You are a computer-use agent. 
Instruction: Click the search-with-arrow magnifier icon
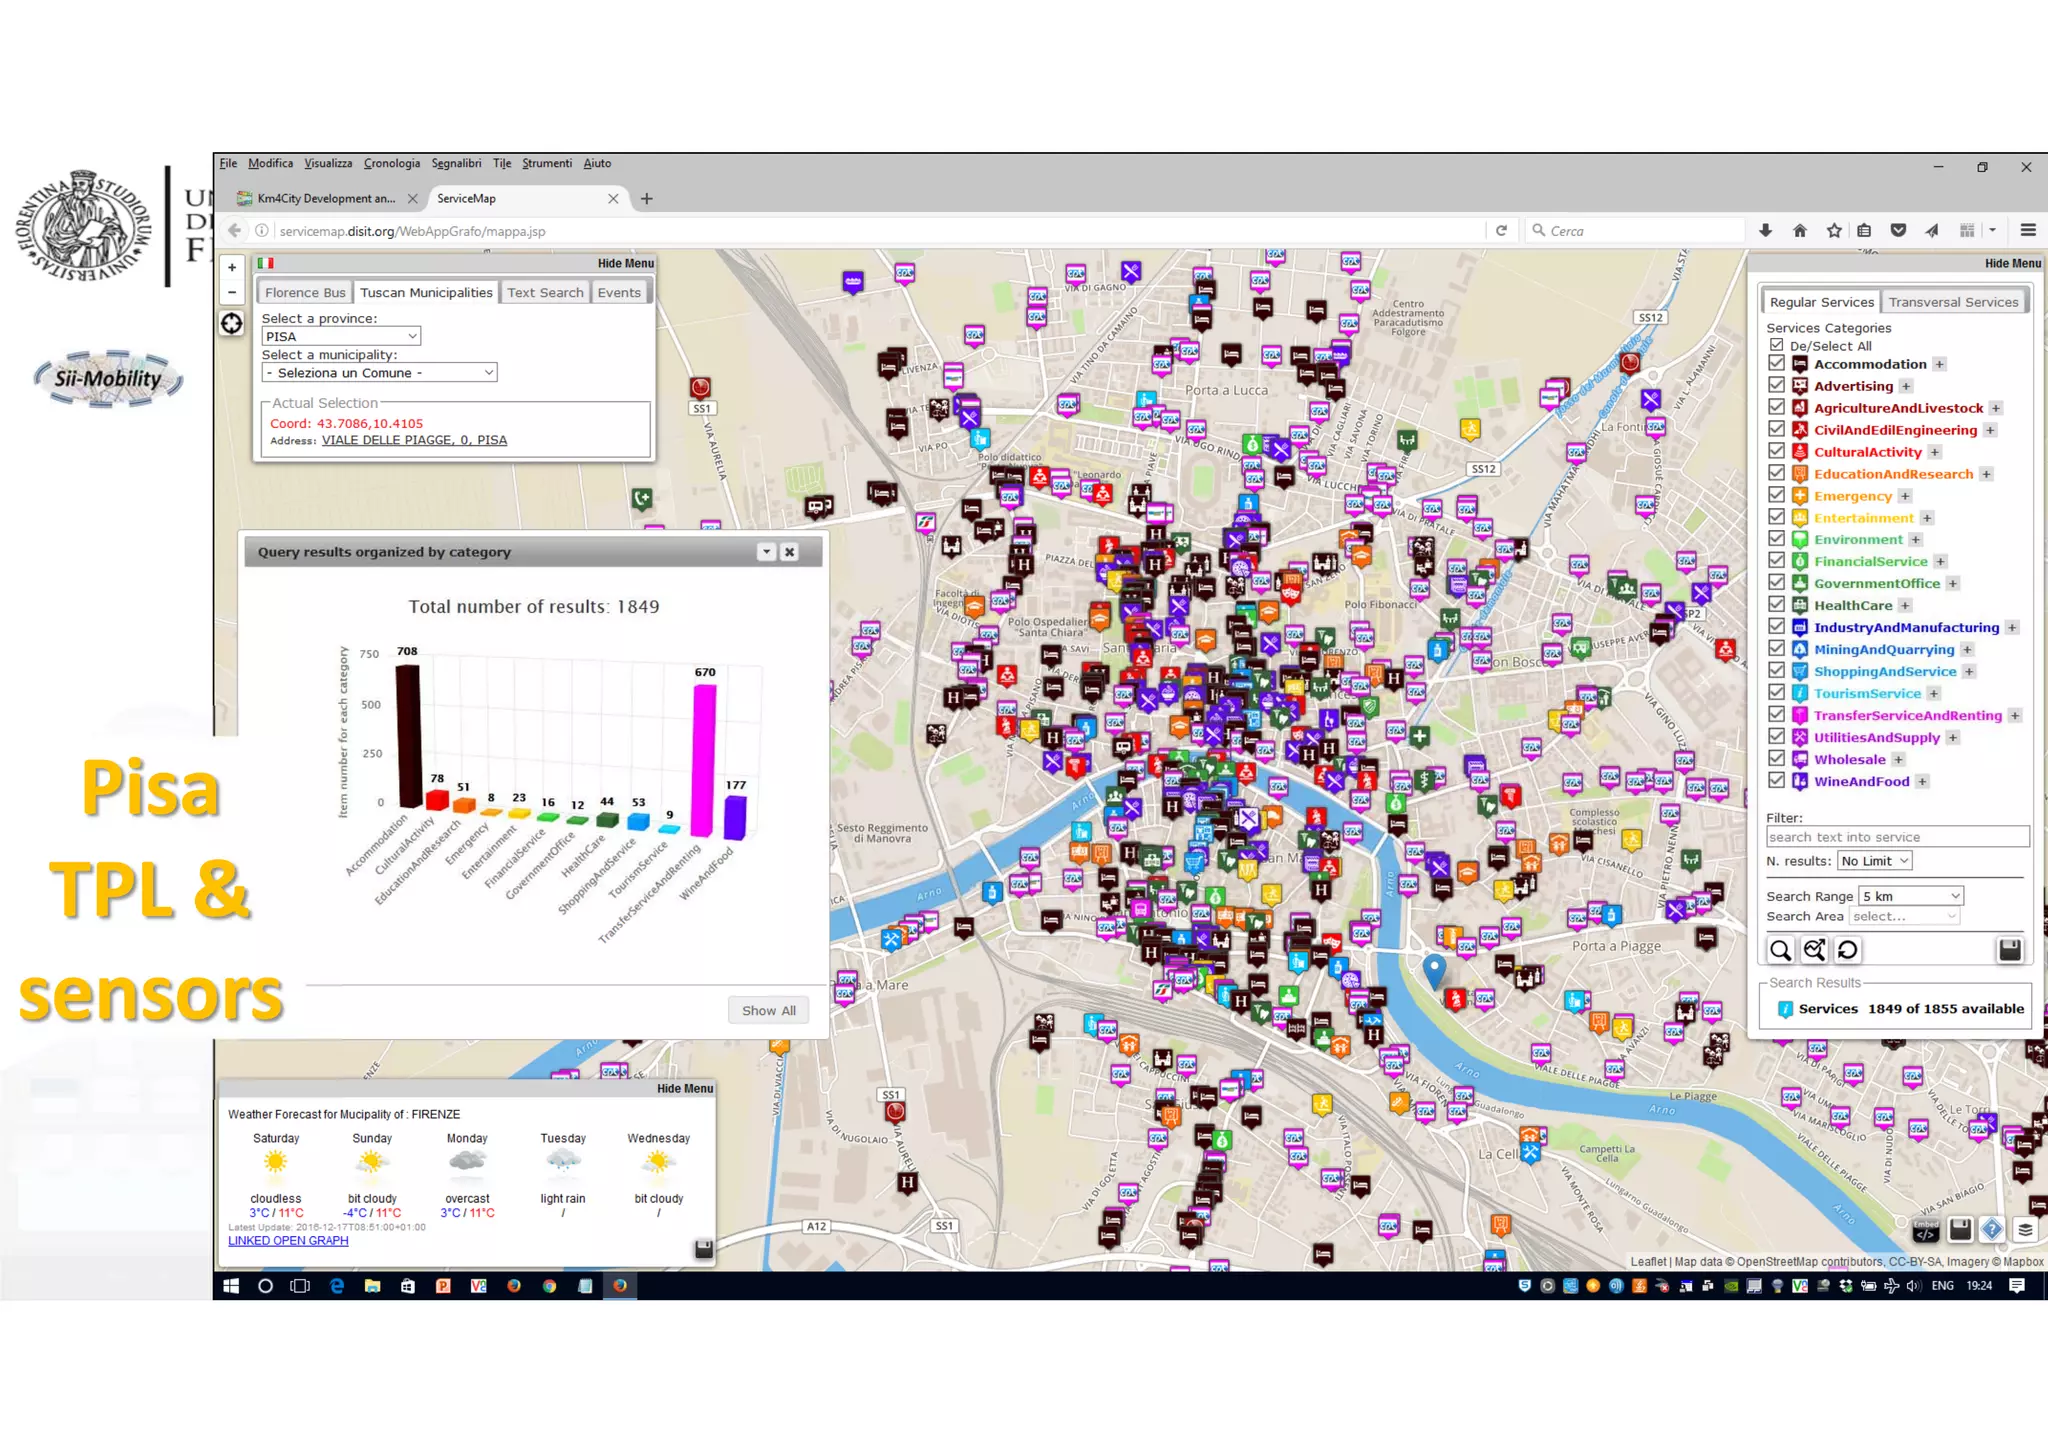click(x=1814, y=950)
